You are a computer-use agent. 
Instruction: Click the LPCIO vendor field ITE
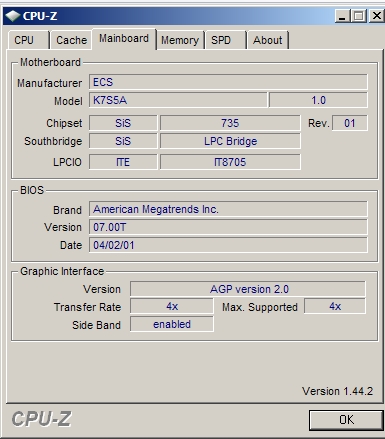123,162
